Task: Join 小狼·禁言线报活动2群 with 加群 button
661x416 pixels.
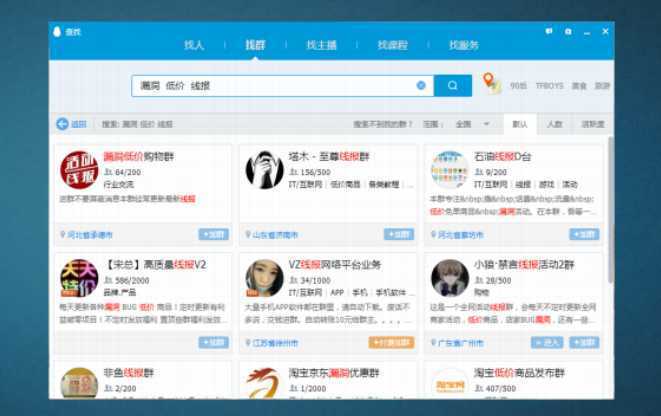Action: click(x=584, y=342)
